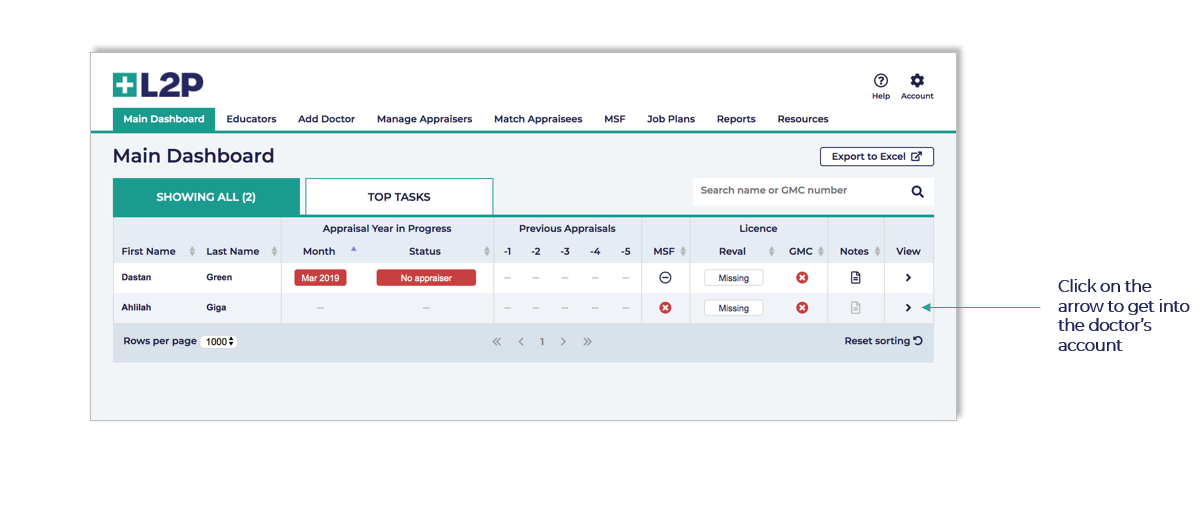View Dastan Green's account arrow
This screenshot has width=1204, height=517.
[908, 278]
